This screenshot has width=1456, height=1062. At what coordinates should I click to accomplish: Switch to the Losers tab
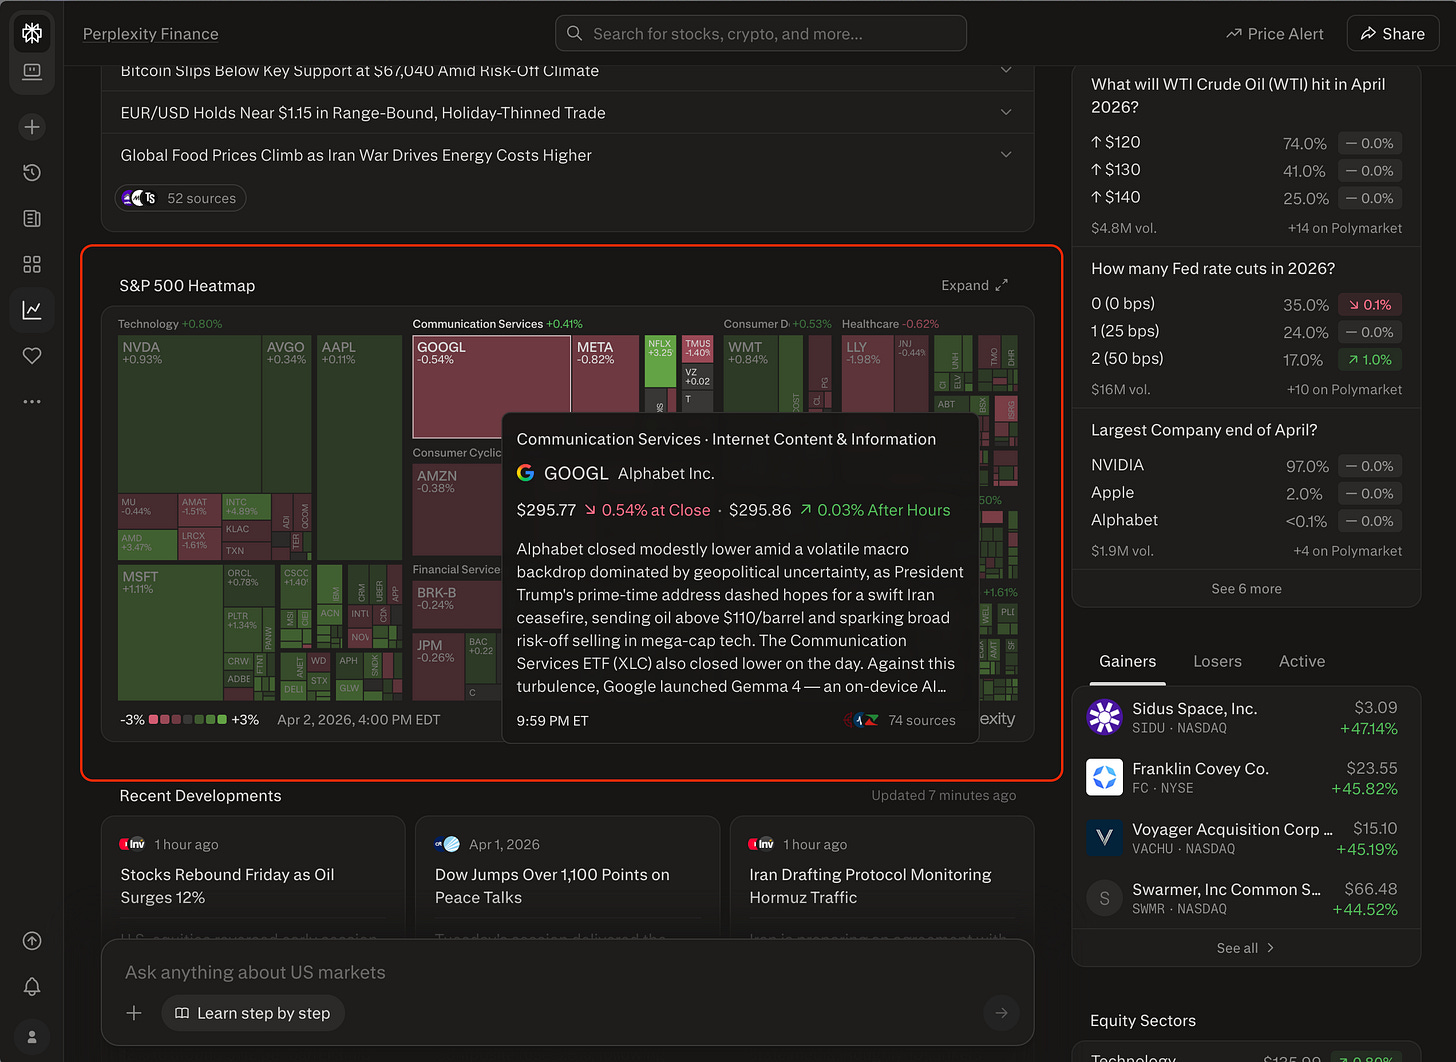point(1217,661)
